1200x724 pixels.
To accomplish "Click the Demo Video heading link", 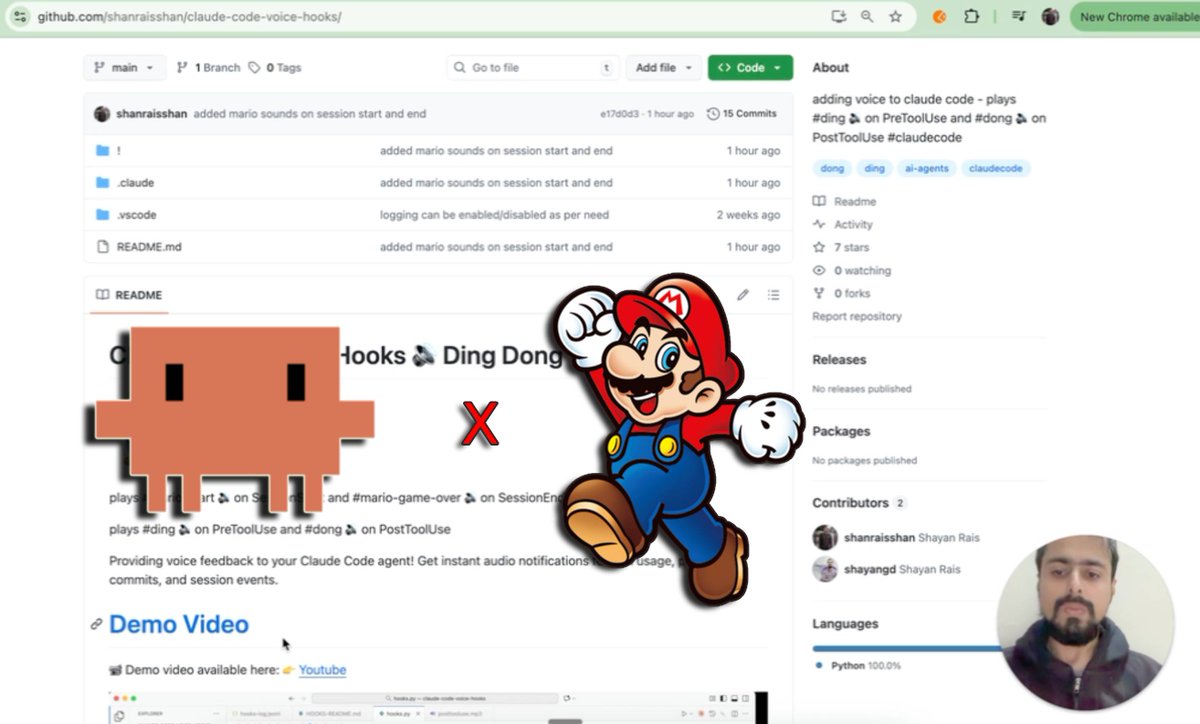I will click(x=179, y=625).
